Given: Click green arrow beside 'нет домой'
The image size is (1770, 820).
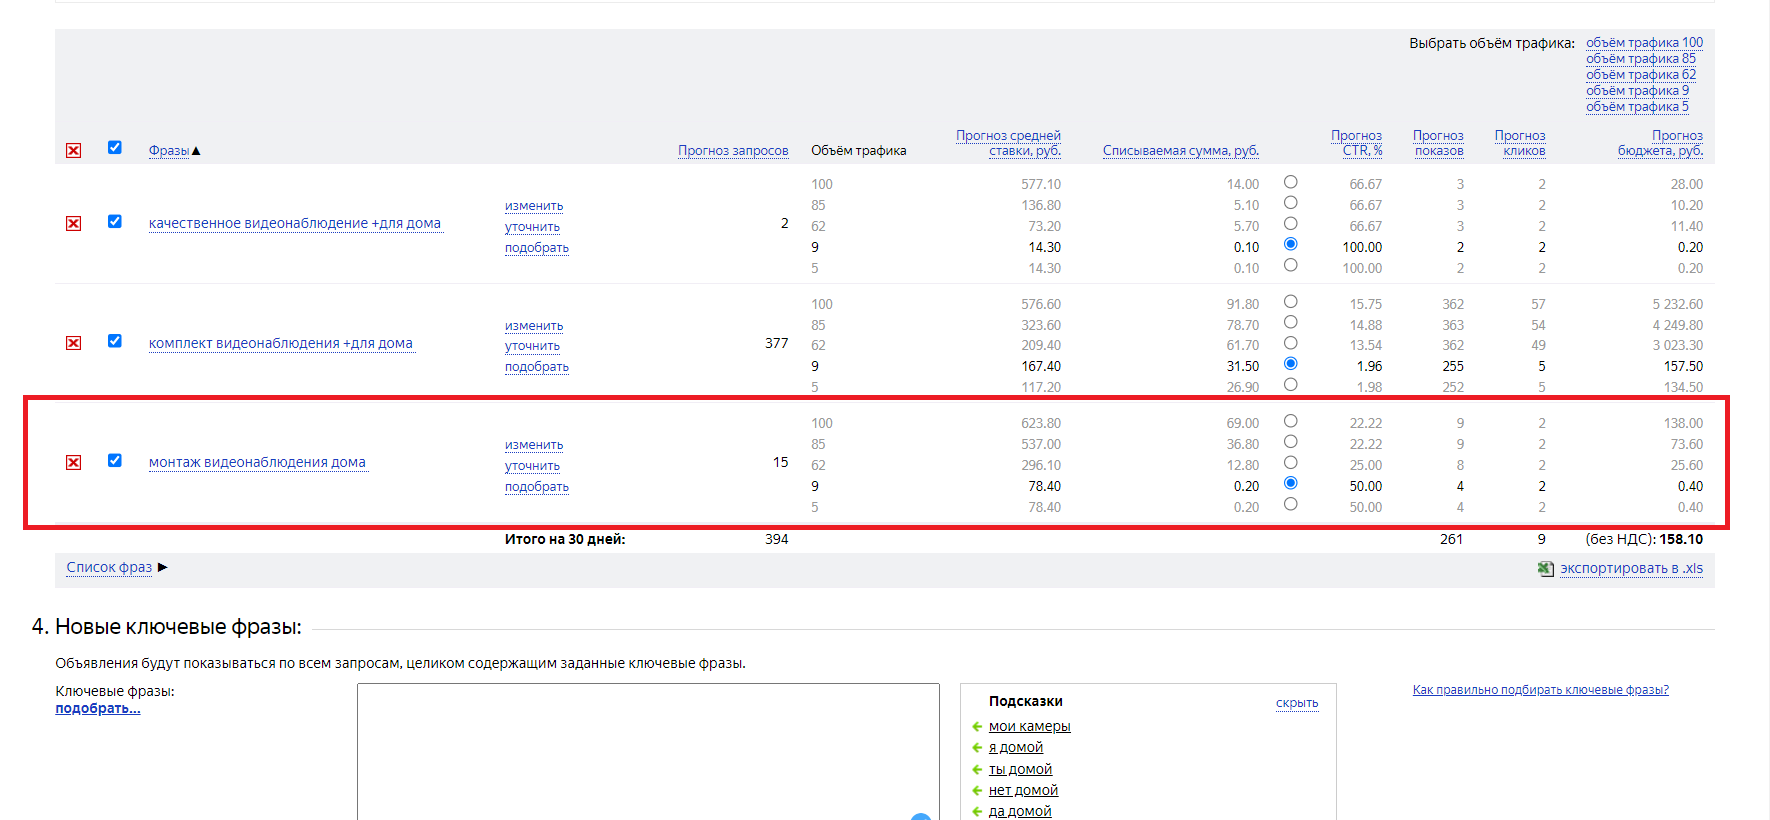Looking at the screenshot, I should [977, 791].
